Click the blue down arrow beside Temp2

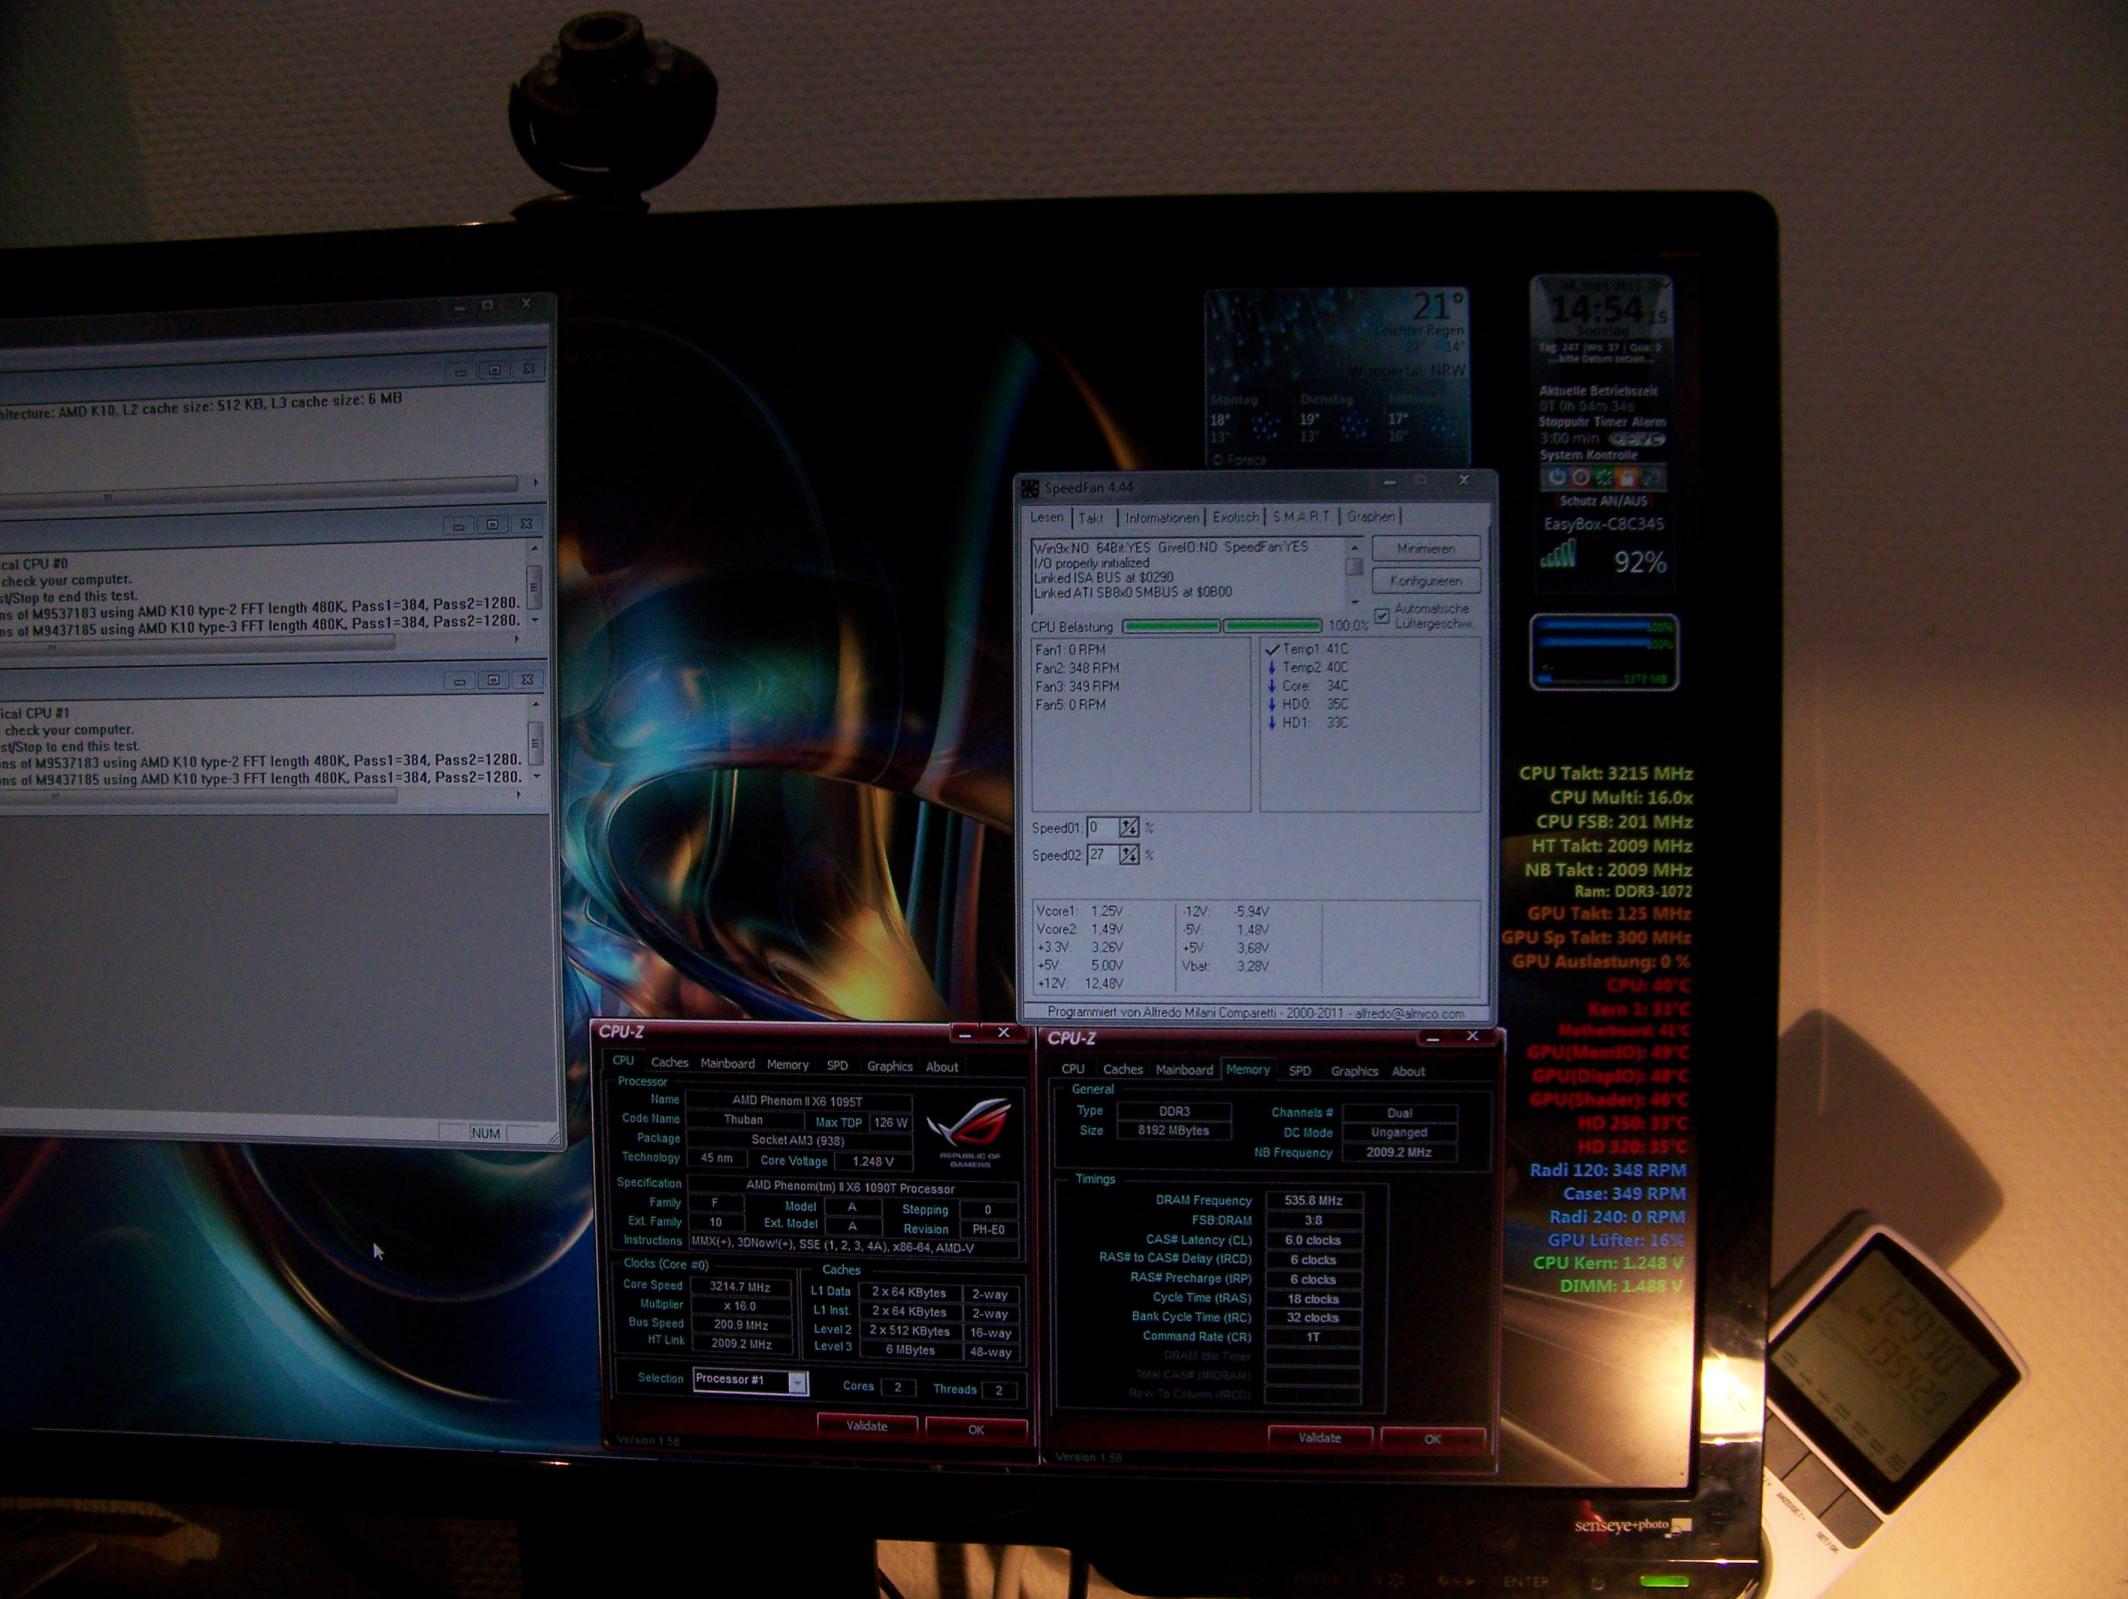[1272, 668]
